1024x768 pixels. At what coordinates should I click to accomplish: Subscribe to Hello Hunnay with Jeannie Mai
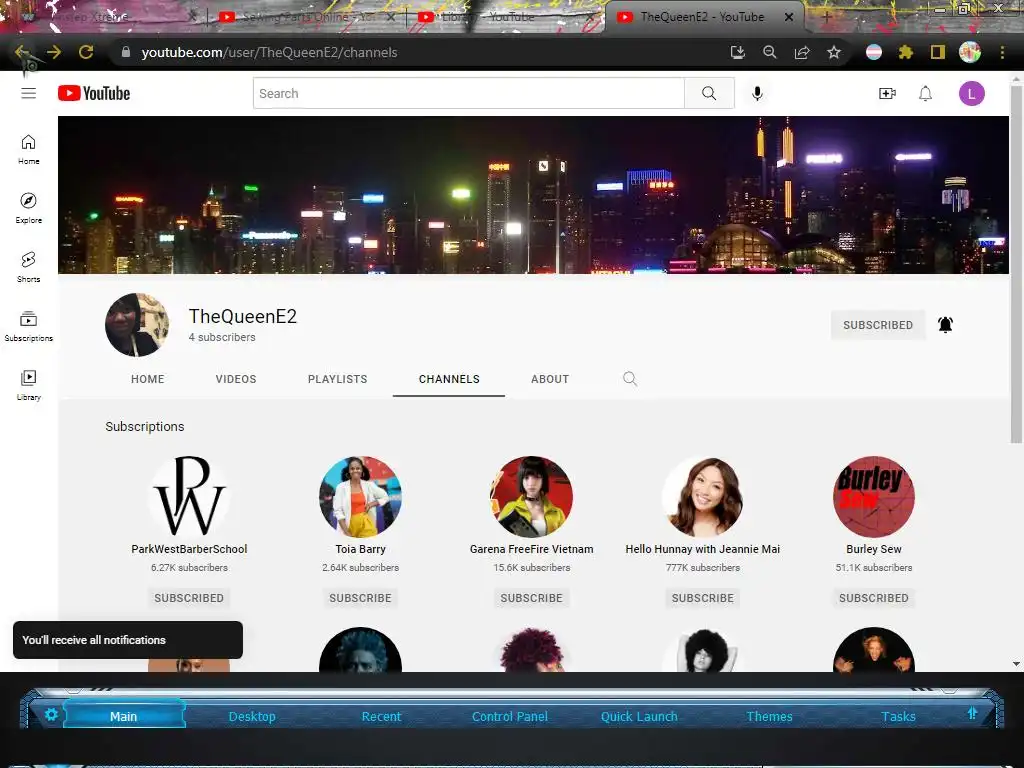703,598
